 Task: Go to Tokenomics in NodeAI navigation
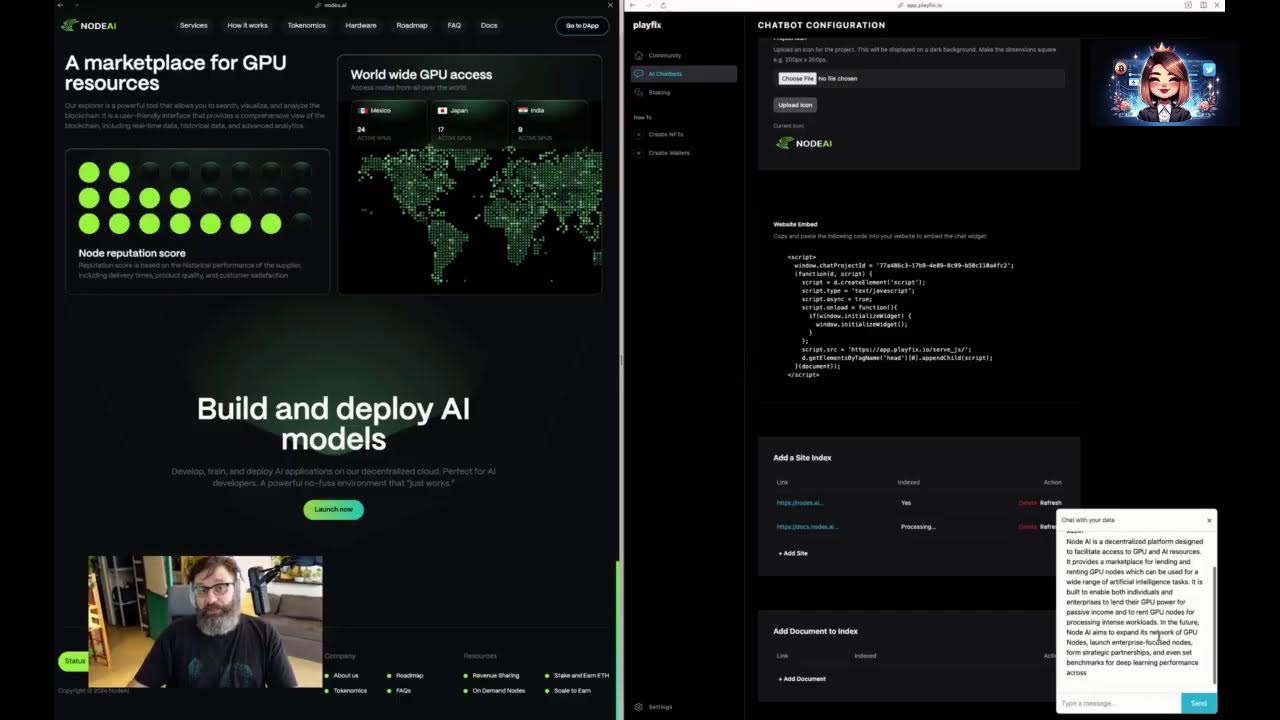[x=306, y=25]
